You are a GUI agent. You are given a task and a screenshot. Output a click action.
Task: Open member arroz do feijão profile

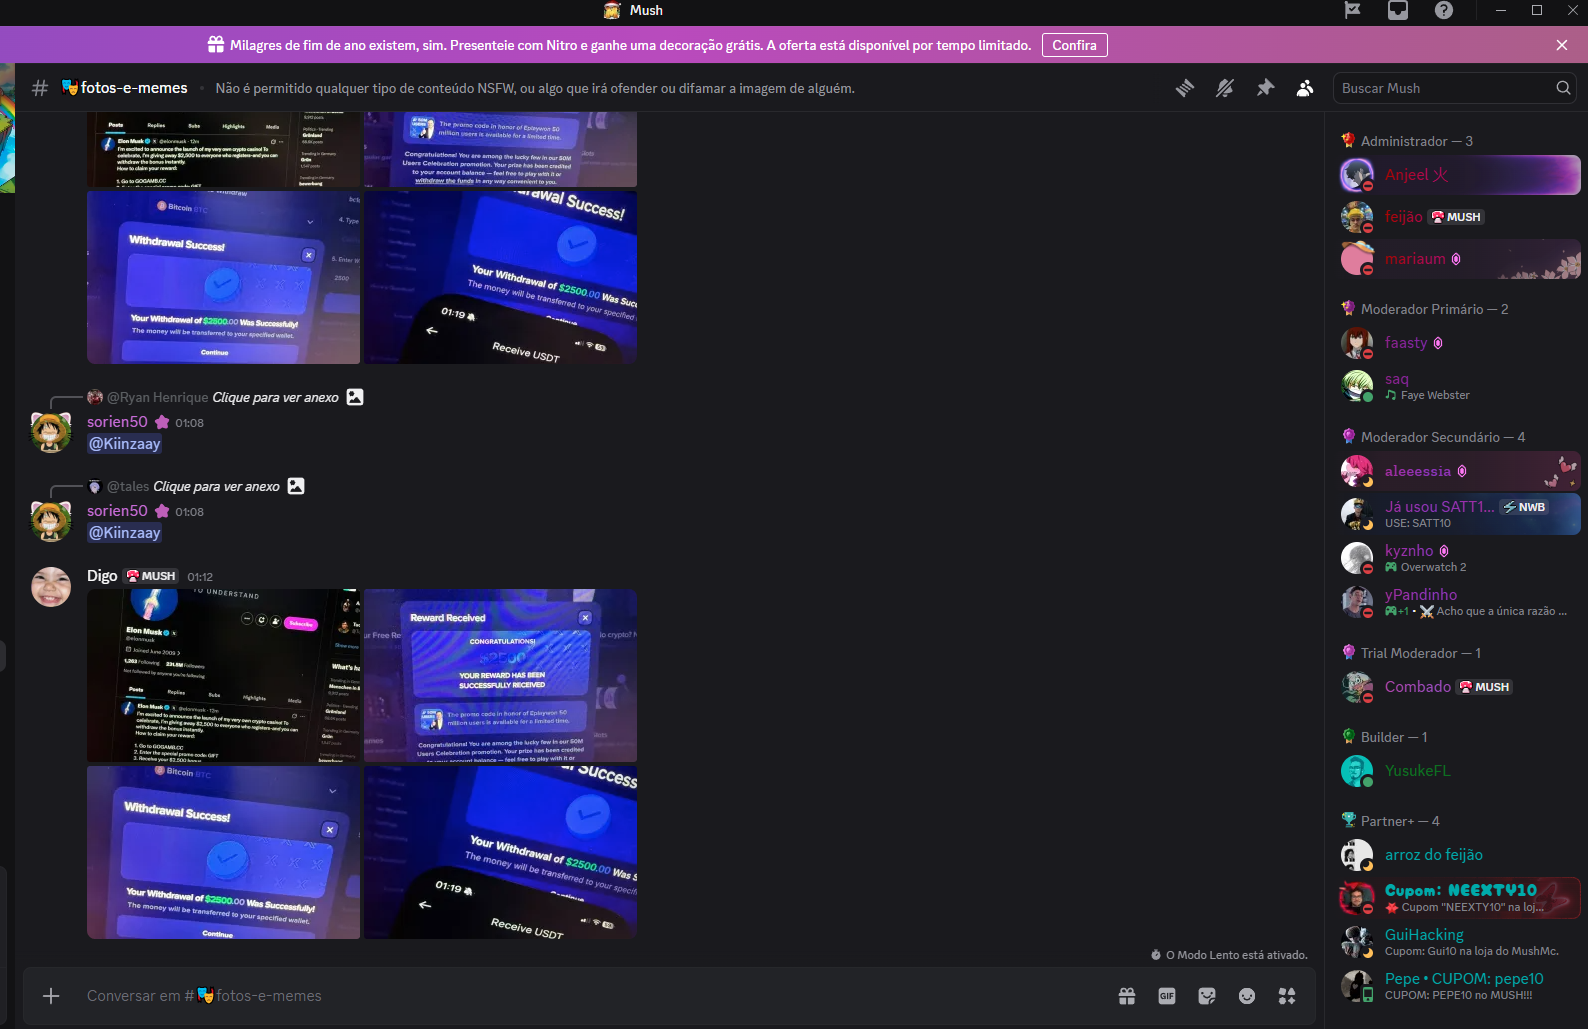coord(1460,855)
